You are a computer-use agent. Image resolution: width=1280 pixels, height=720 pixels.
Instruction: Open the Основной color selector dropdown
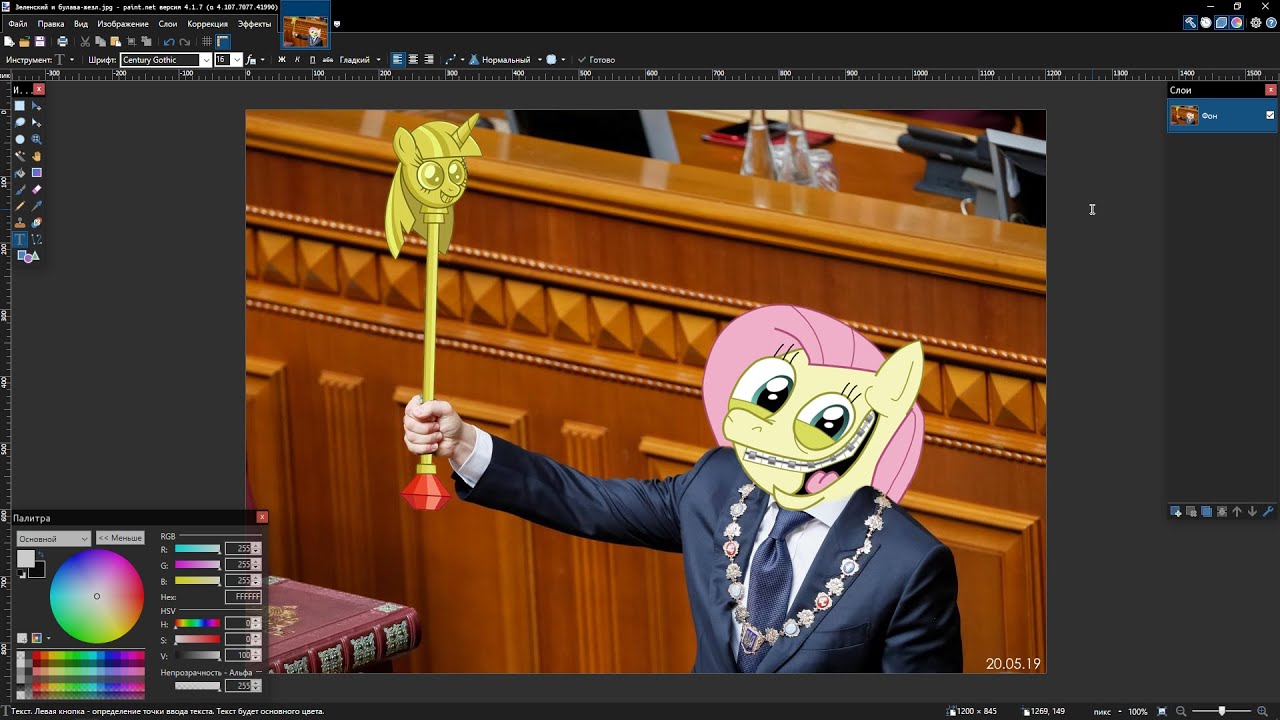pyautogui.click(x=53, y=539)
